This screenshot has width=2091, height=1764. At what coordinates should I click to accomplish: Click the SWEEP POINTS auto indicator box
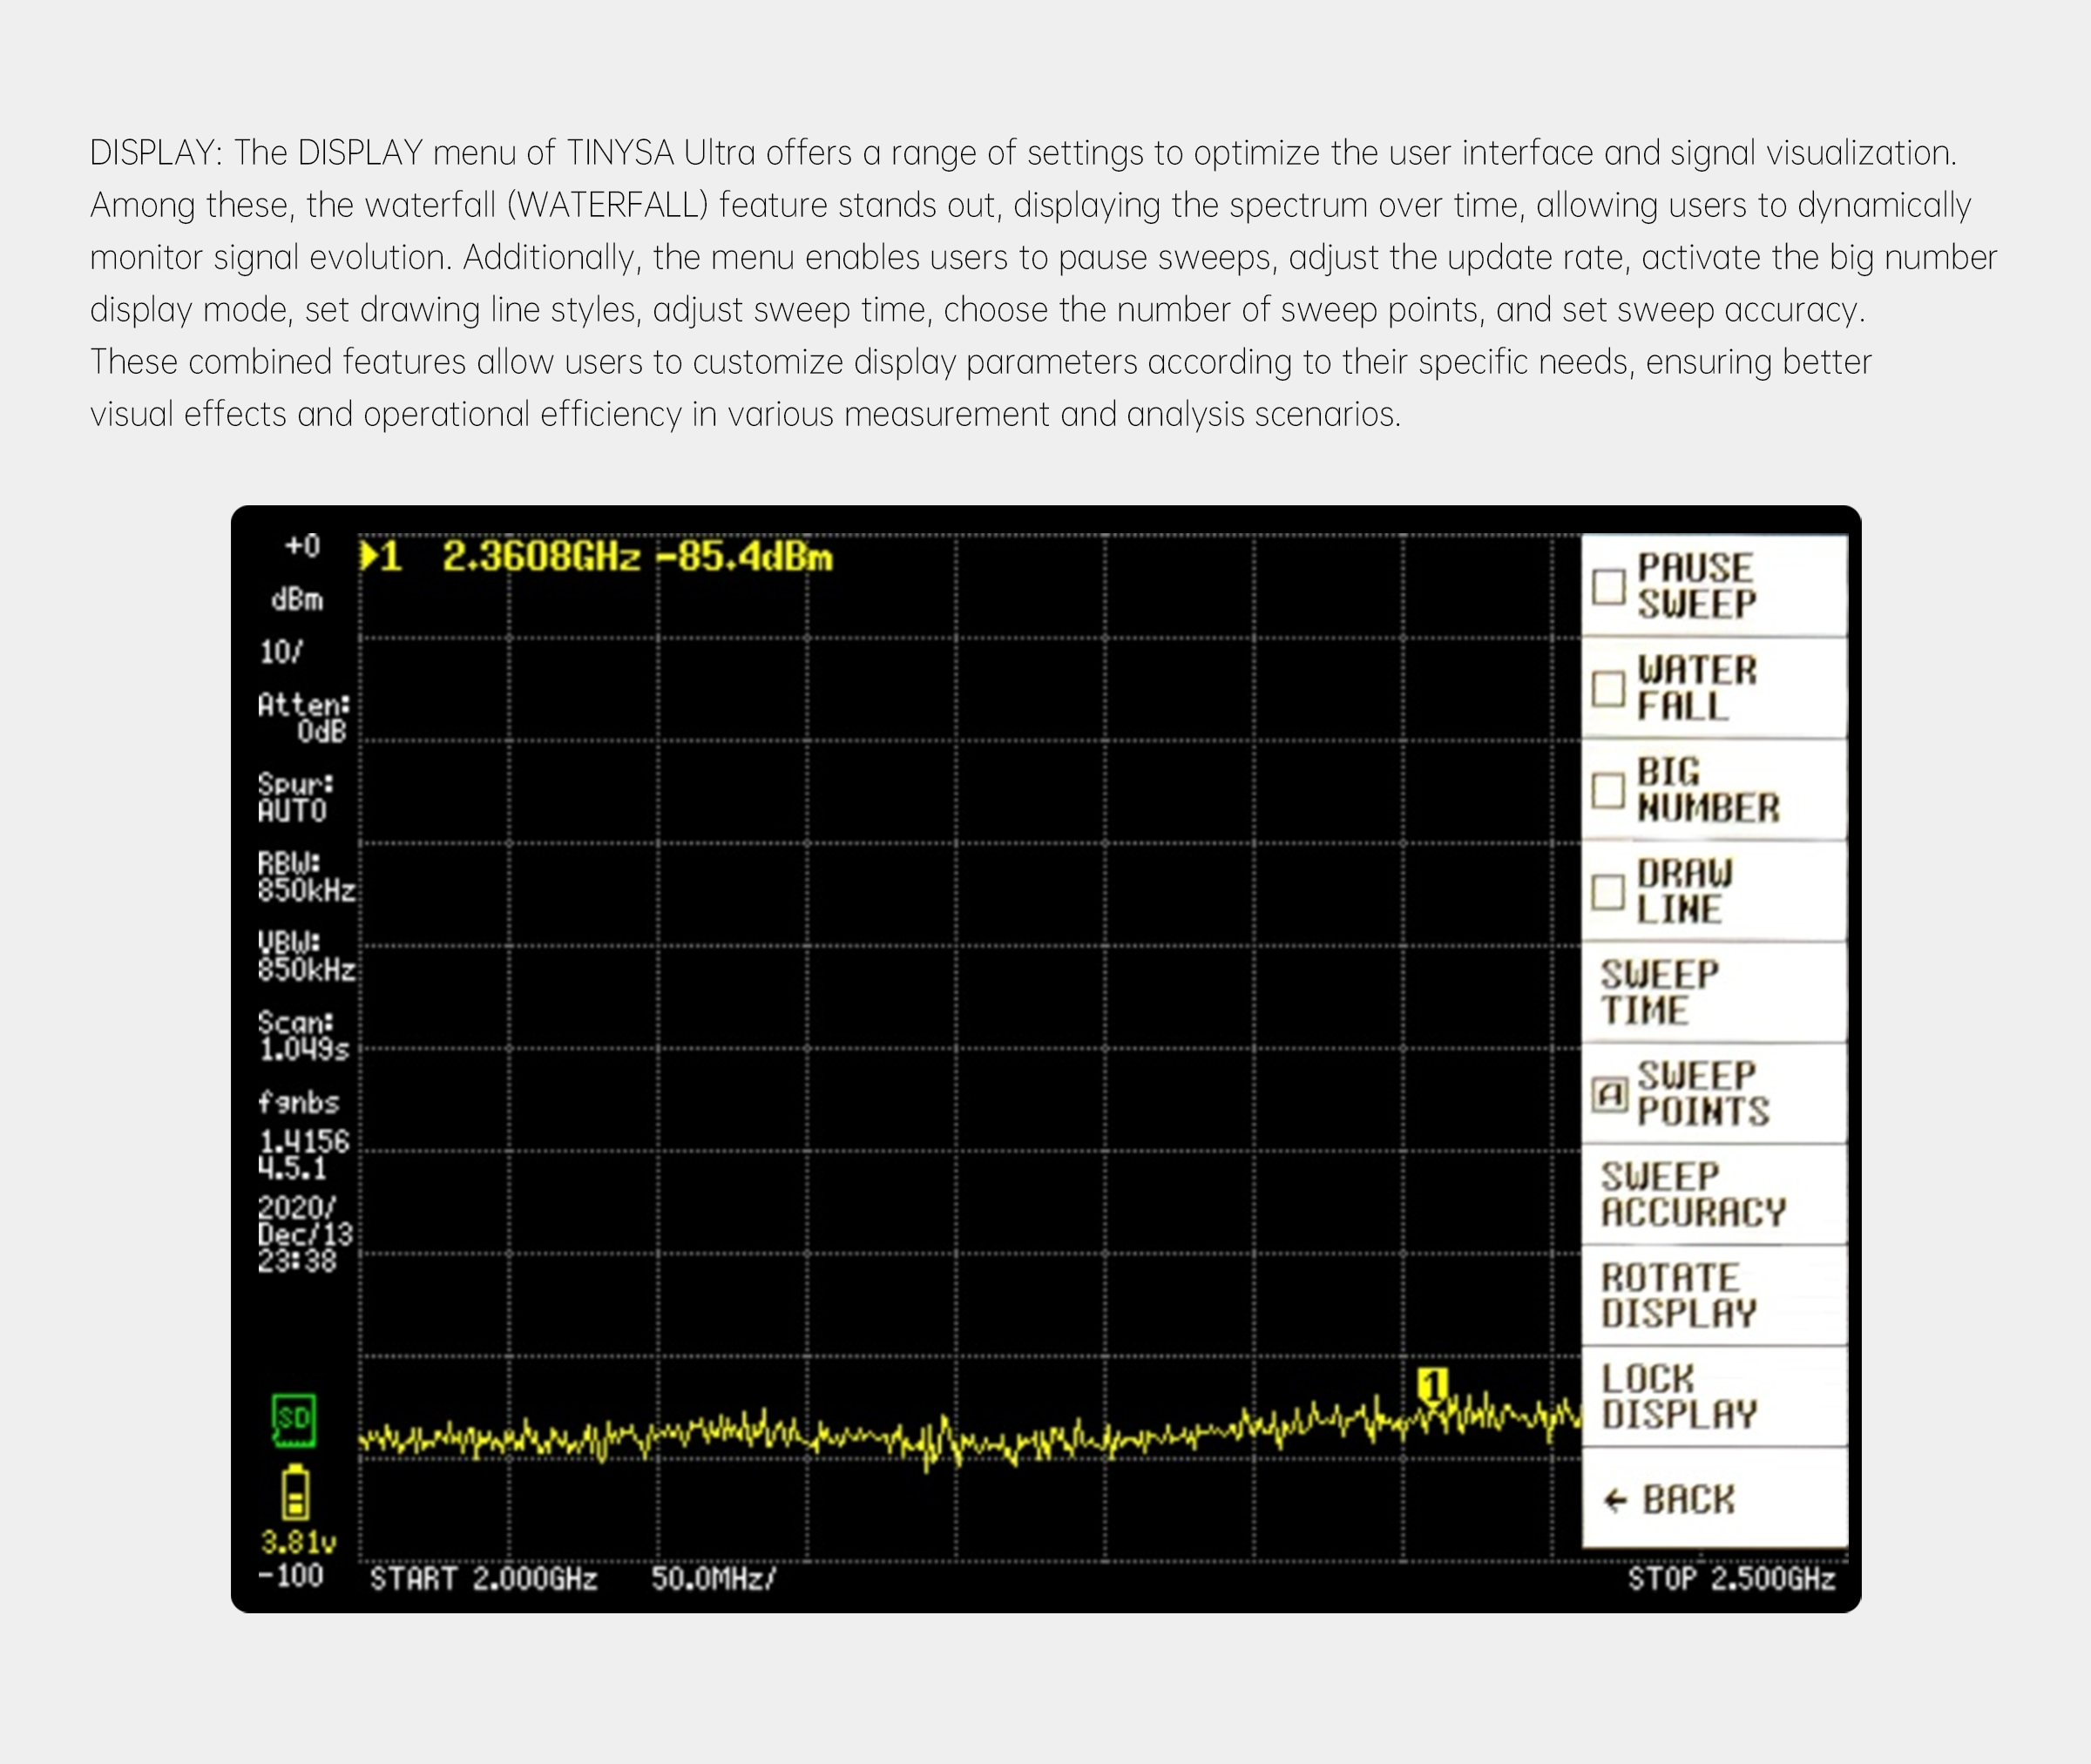[x=1609, y=1095]
